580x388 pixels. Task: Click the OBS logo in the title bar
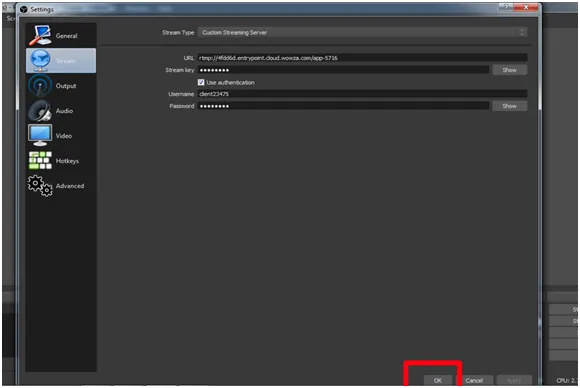click(24, 9)
